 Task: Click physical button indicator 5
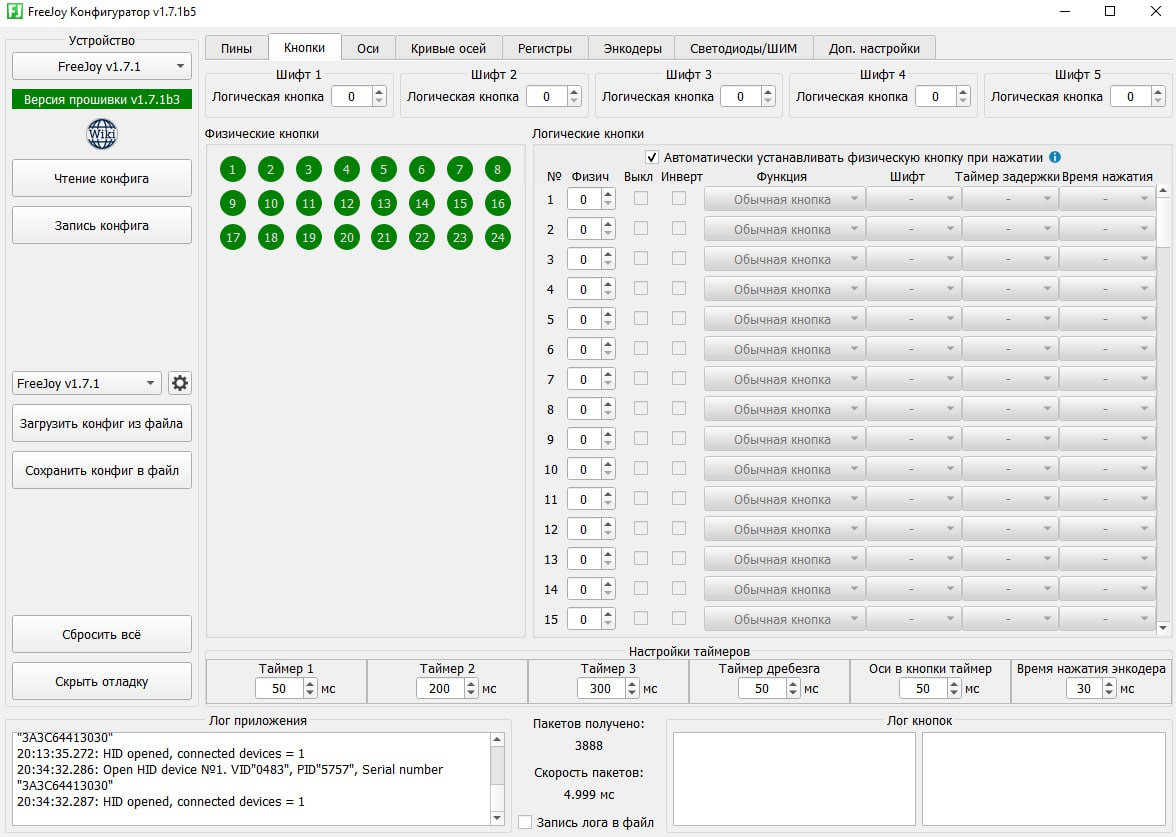384,170
